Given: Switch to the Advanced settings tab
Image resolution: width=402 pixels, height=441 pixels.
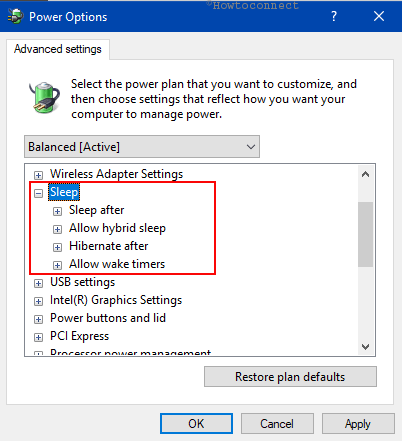Looking at the screenshot, I should tap(58, 49).
